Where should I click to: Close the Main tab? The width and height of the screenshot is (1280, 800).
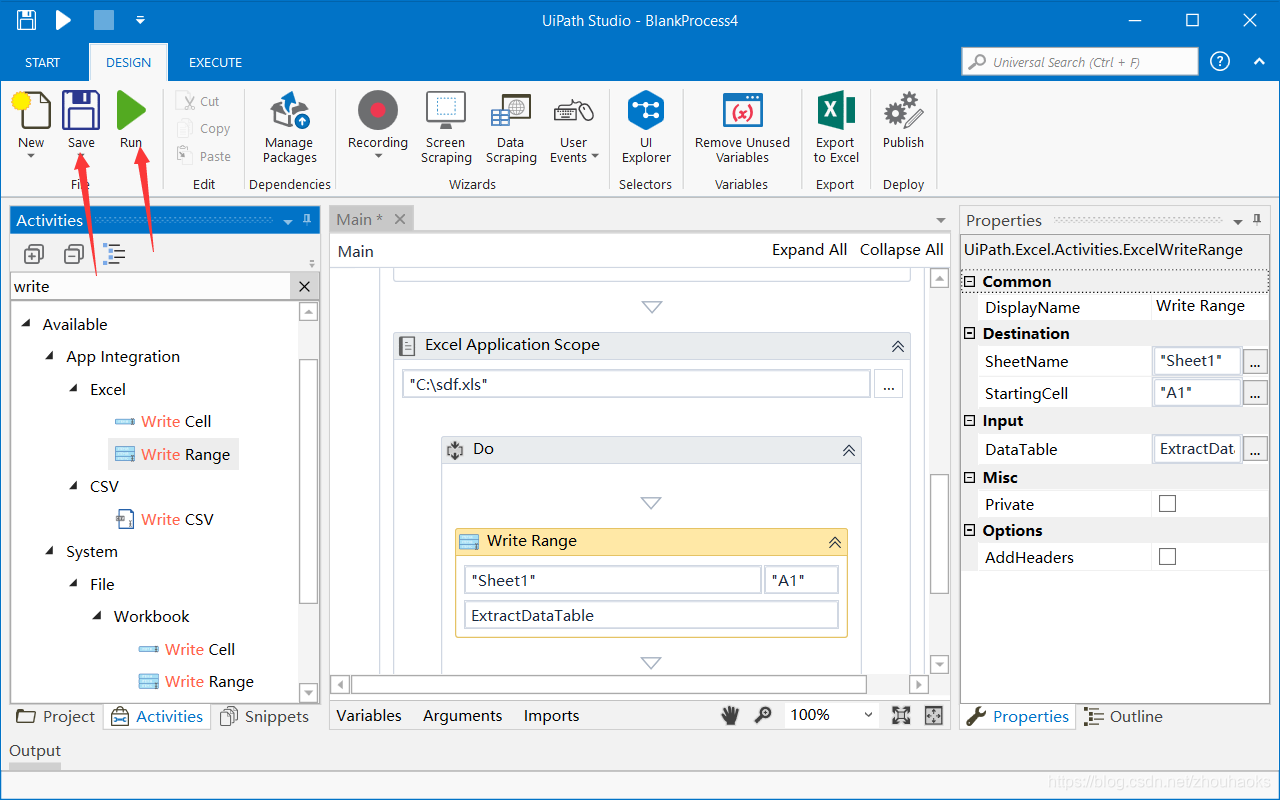400,219
